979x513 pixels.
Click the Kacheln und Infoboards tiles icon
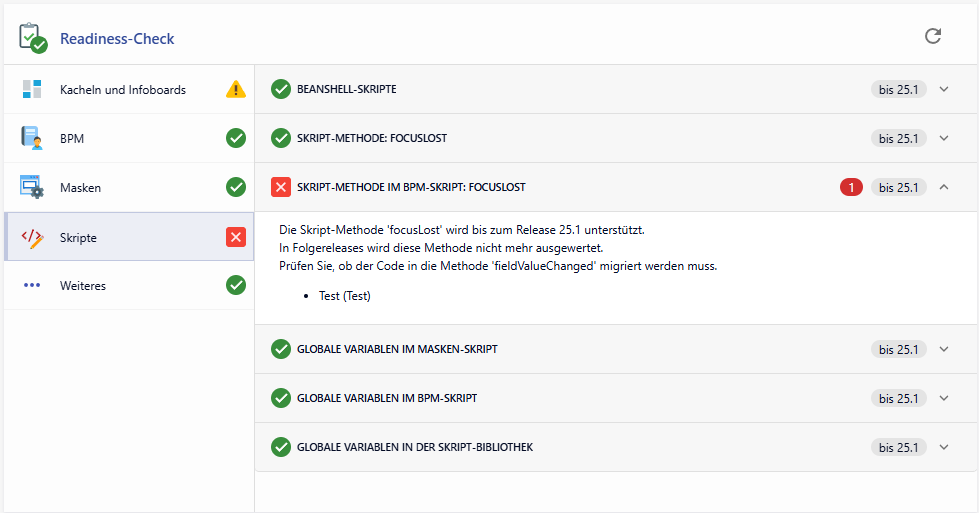pos(32,89)
